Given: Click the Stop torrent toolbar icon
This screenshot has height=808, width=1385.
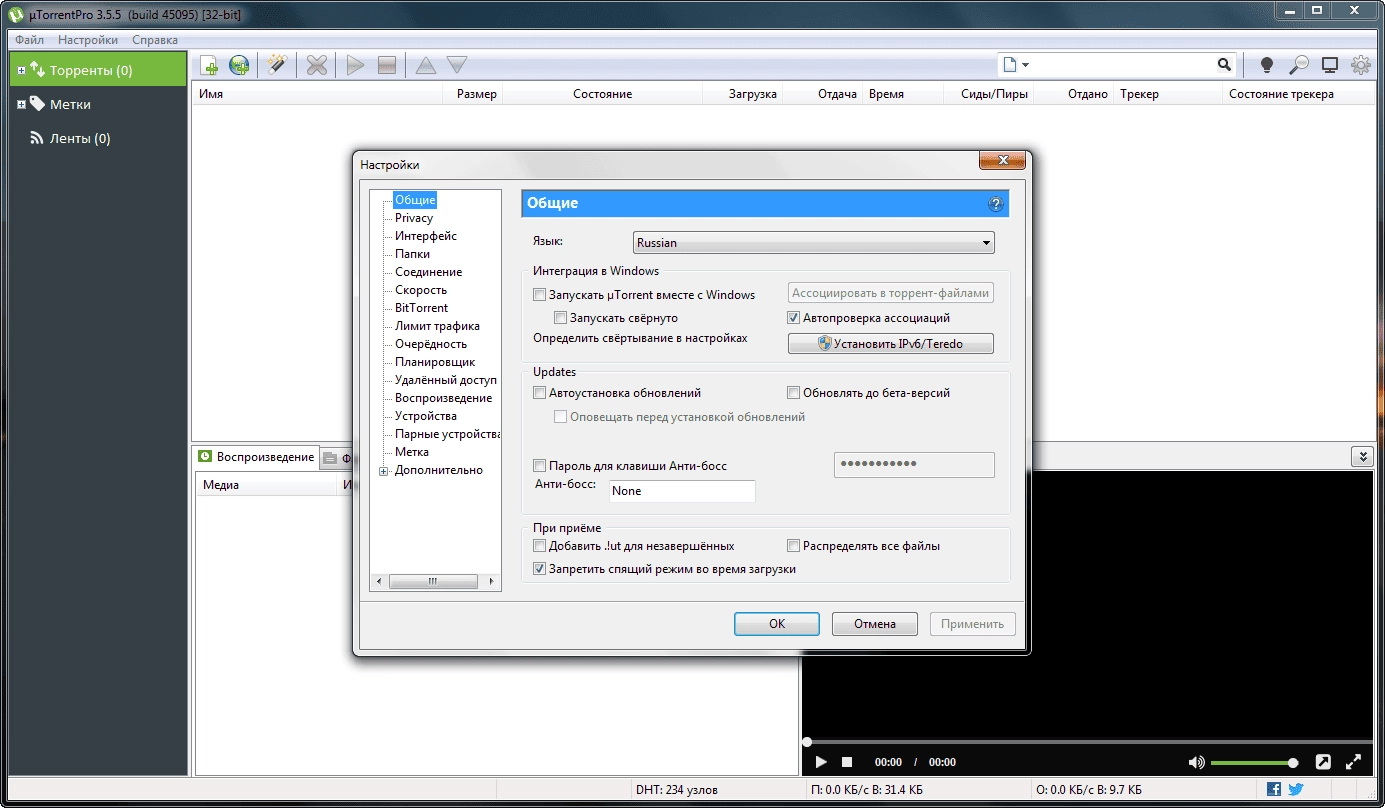Looking at the screenshot, I should [387, 66].
